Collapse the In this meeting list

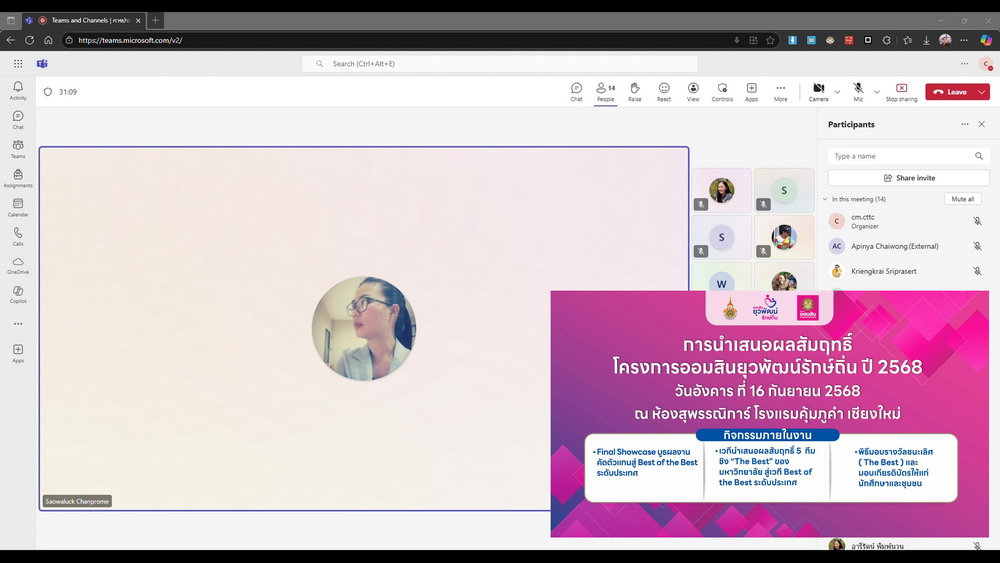click(x=825, y=199)
